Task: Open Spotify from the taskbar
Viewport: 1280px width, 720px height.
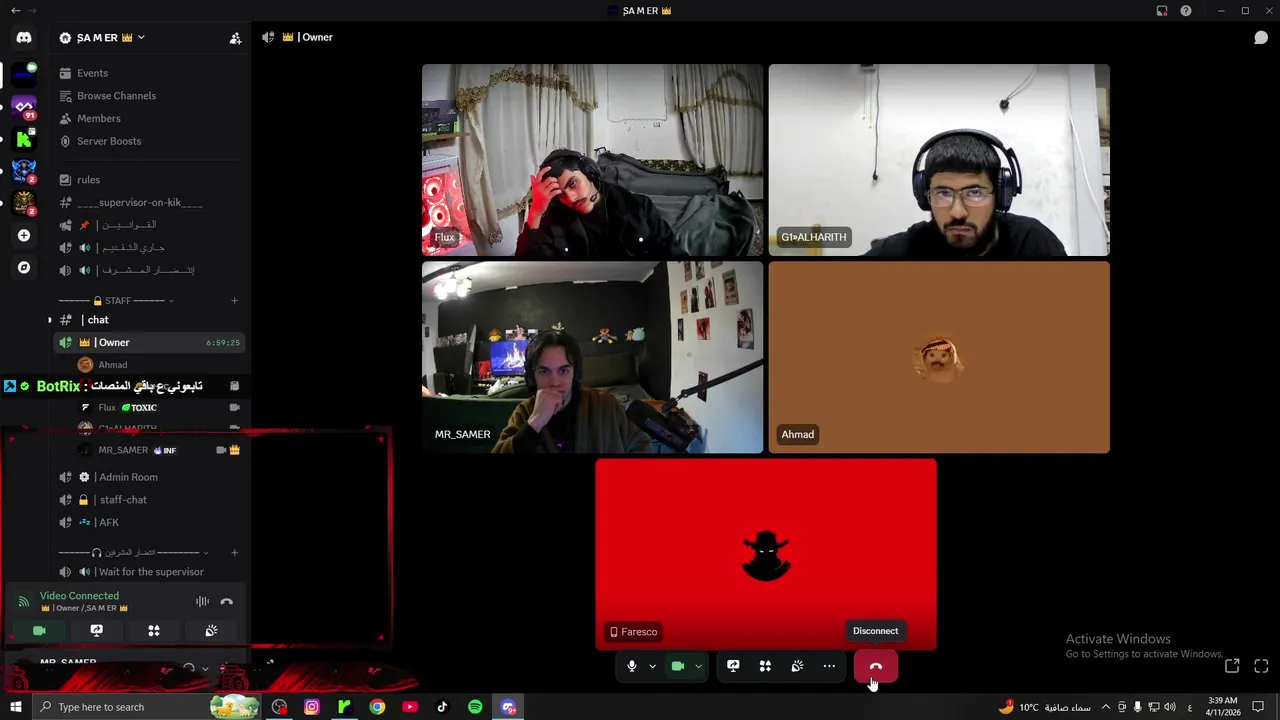Action: point(475,707)
